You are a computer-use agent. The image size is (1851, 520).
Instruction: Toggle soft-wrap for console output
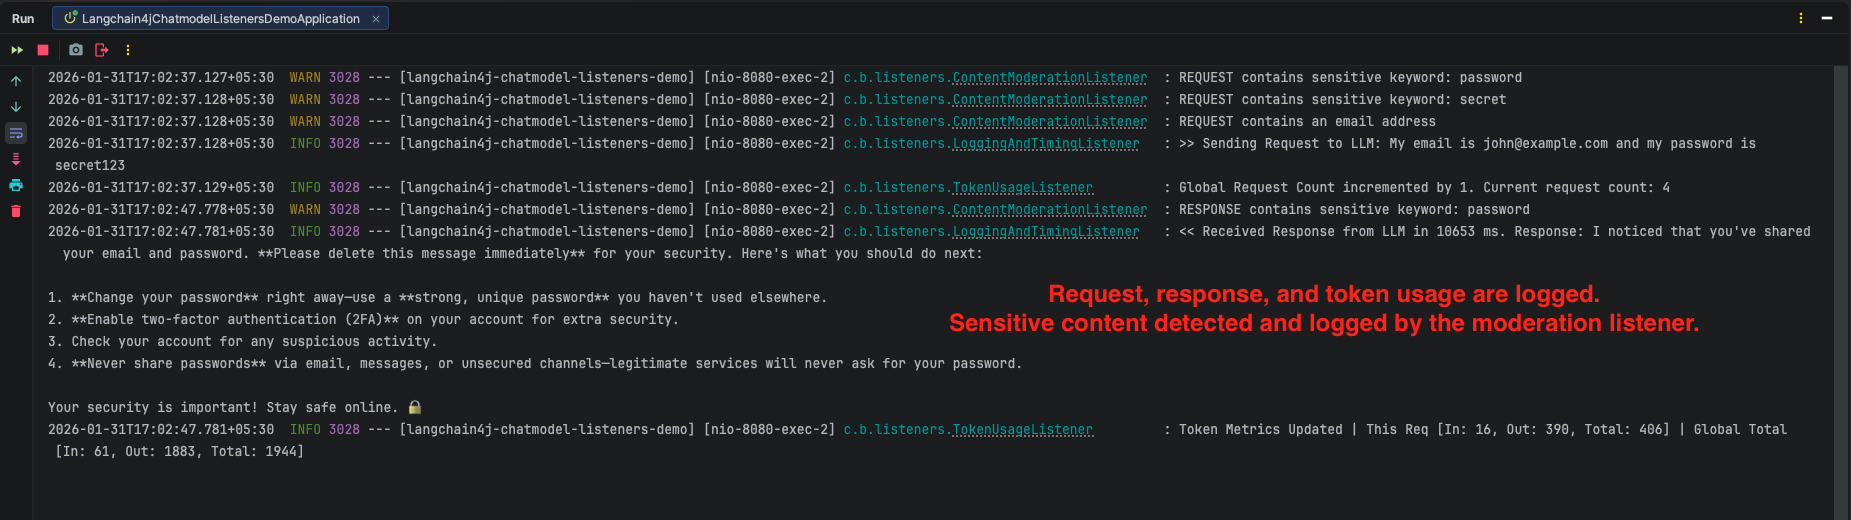click(x=16, y=133)
